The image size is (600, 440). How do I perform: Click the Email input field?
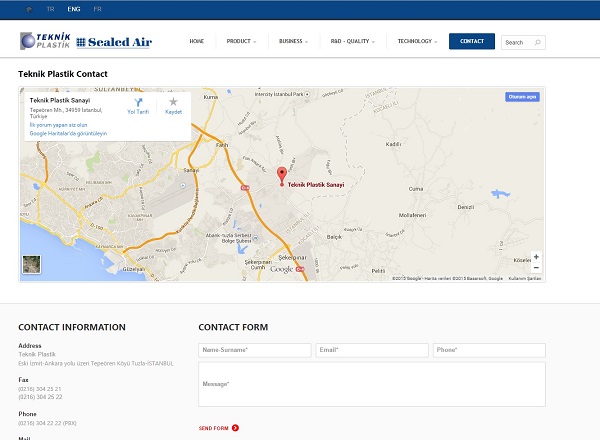(372, 350)
